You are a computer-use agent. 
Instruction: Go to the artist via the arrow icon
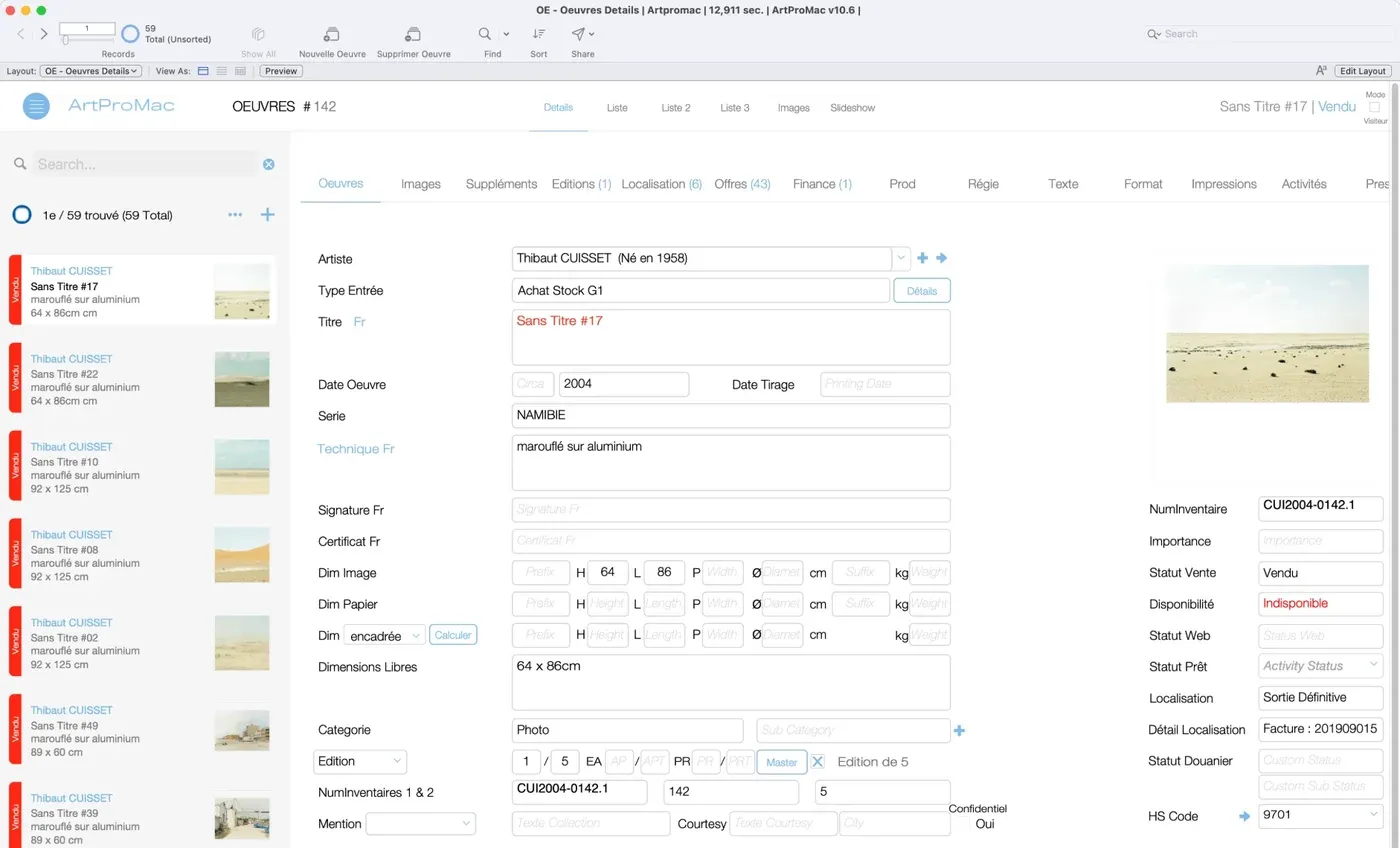(941, 258)
